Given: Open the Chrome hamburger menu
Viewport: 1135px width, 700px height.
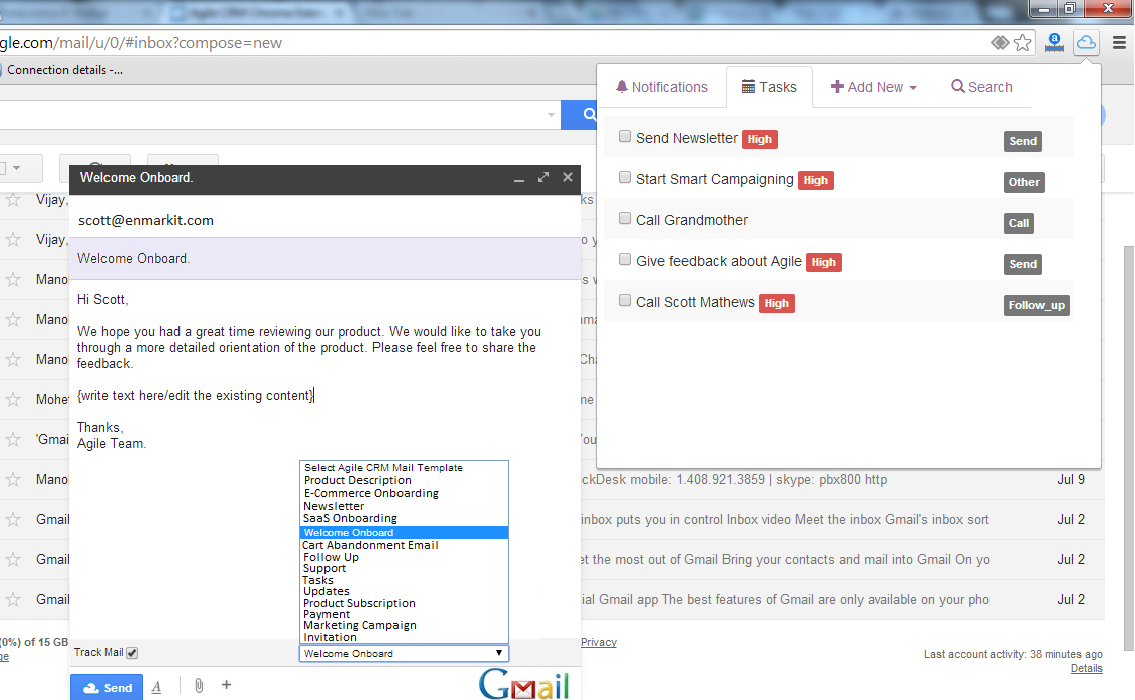Looking at the screenshot, I should [x=1119, y=43].
